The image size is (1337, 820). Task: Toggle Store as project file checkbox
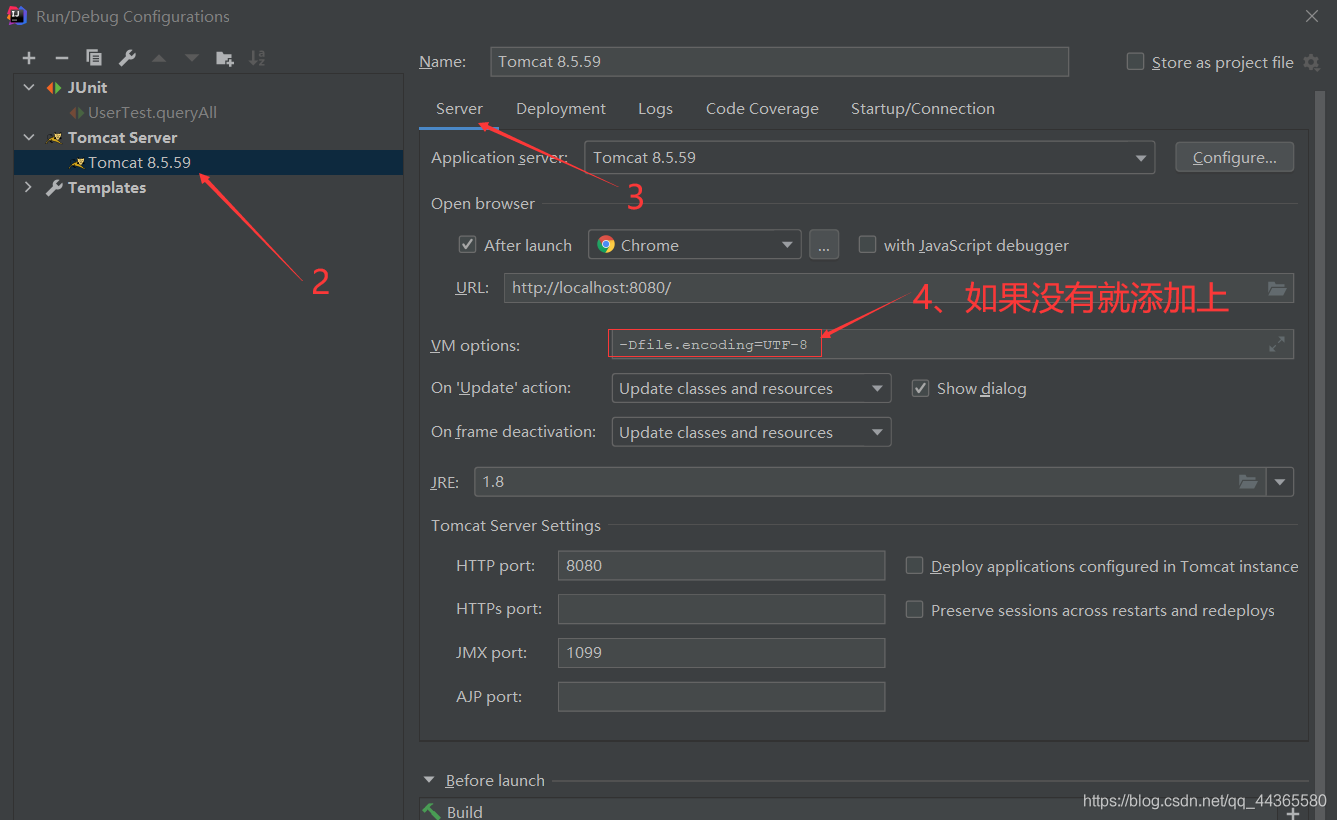(x=1135, y=62)
